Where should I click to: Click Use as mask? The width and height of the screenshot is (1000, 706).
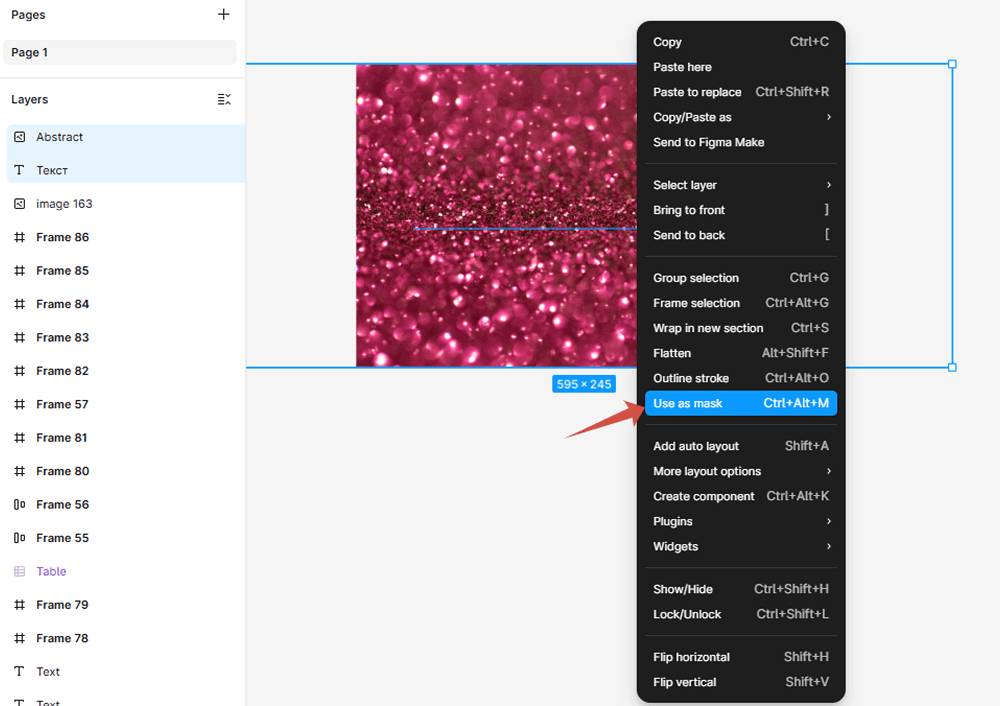click(741, 403)
